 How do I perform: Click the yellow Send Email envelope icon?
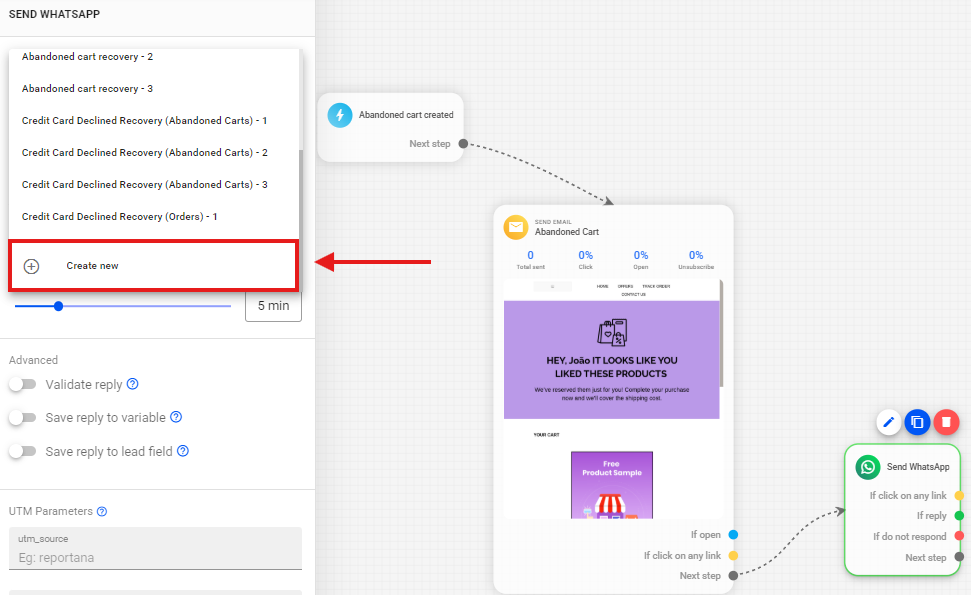point(515,227)
